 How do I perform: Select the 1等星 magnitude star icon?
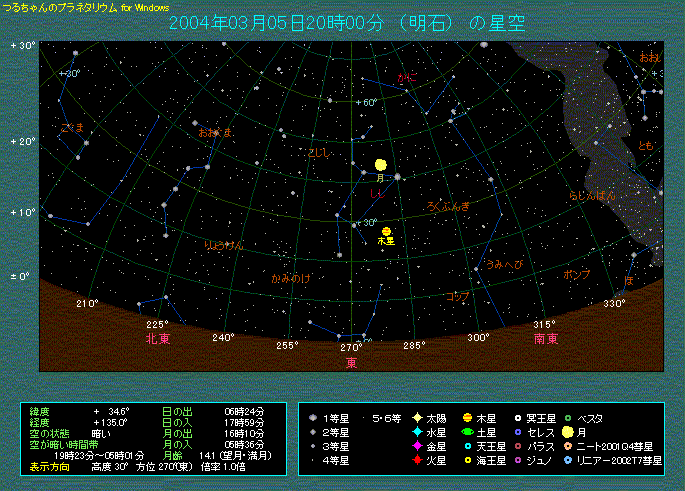pyautogui.click(x=314, y=417)
